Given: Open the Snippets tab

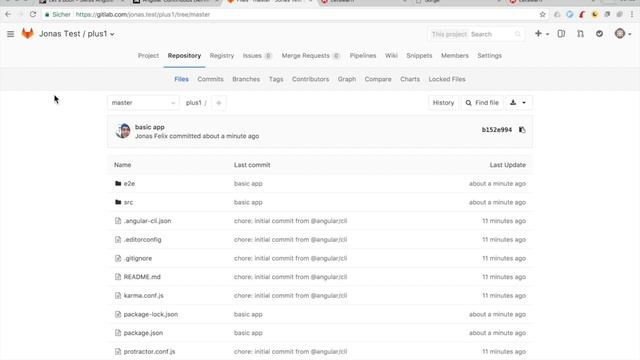Looking at the screenshot, I should (x=419, y=56).
